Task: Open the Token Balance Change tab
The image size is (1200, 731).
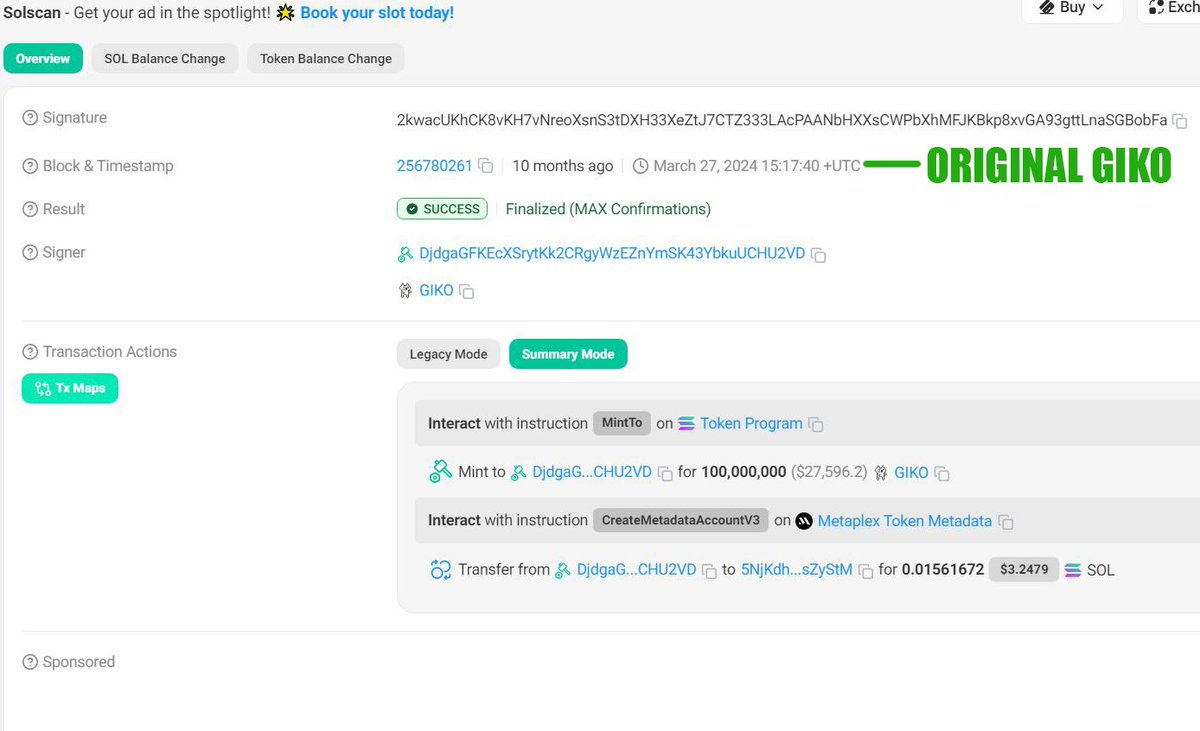Action: 326,59
